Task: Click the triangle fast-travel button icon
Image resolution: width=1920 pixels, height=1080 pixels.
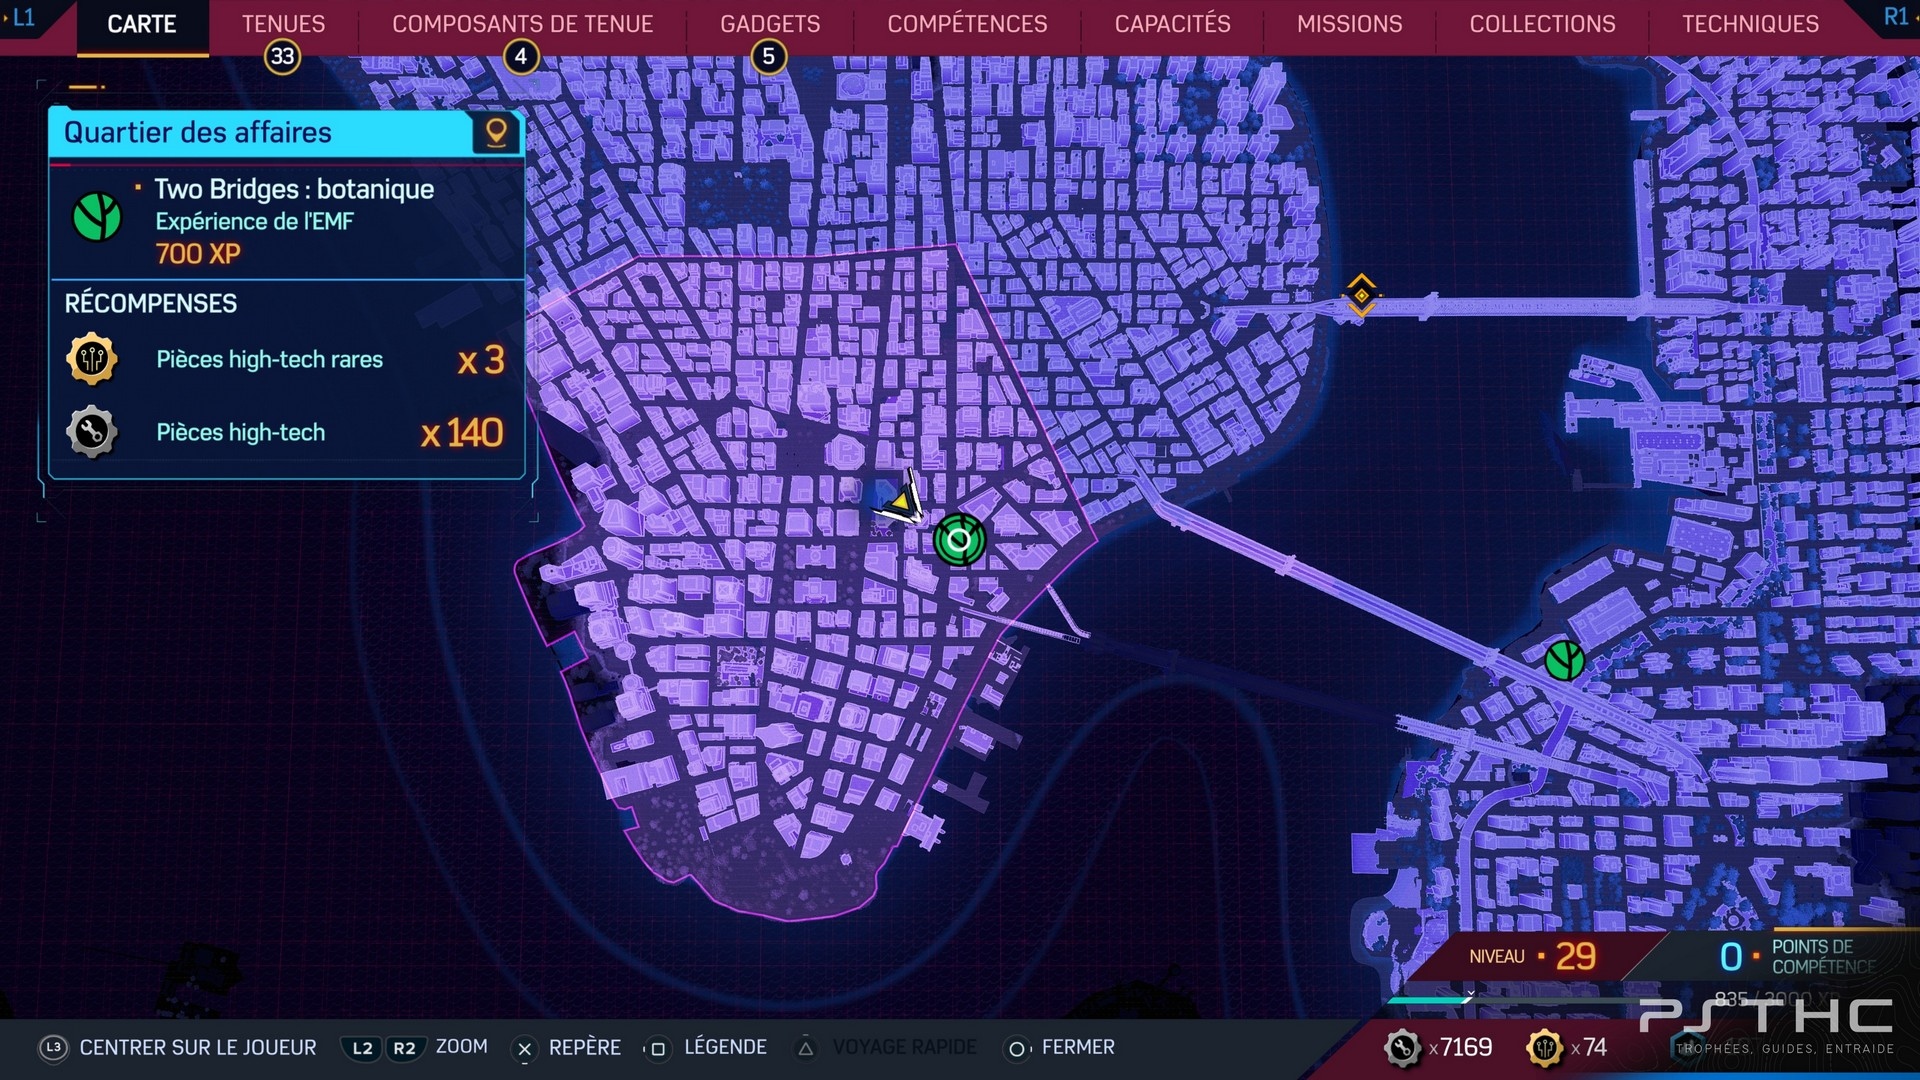Action: (x=806, y=1049)
